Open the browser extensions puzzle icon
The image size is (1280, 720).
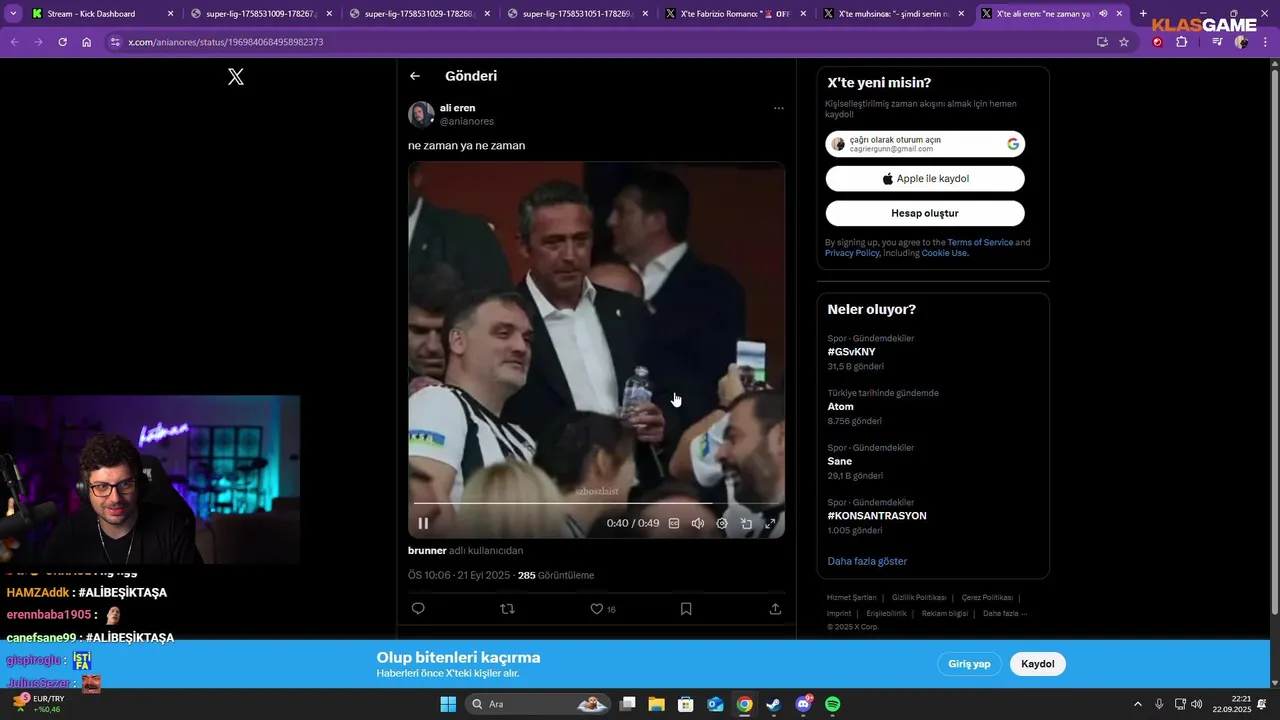[x=1182, y=42]
